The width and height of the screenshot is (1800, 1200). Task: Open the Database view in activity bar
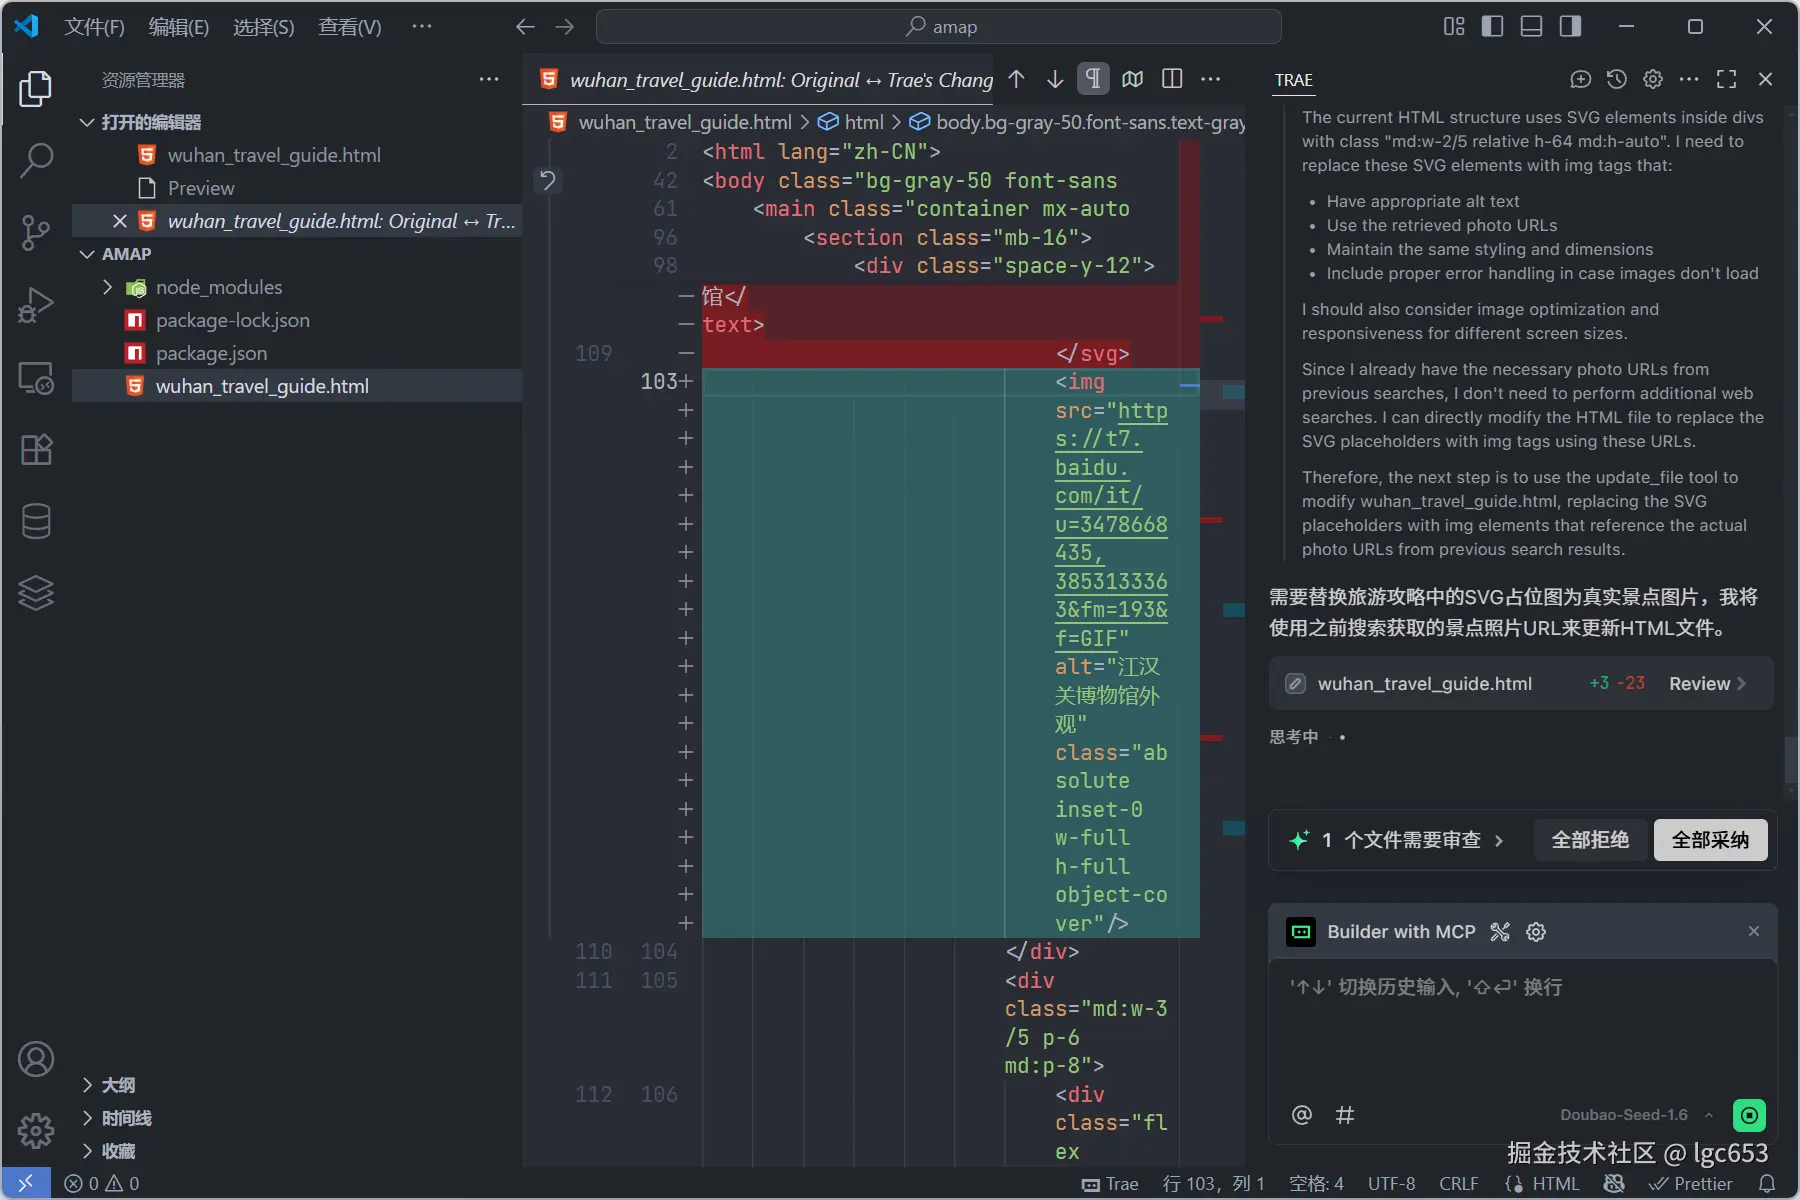[x=36, y=521]
